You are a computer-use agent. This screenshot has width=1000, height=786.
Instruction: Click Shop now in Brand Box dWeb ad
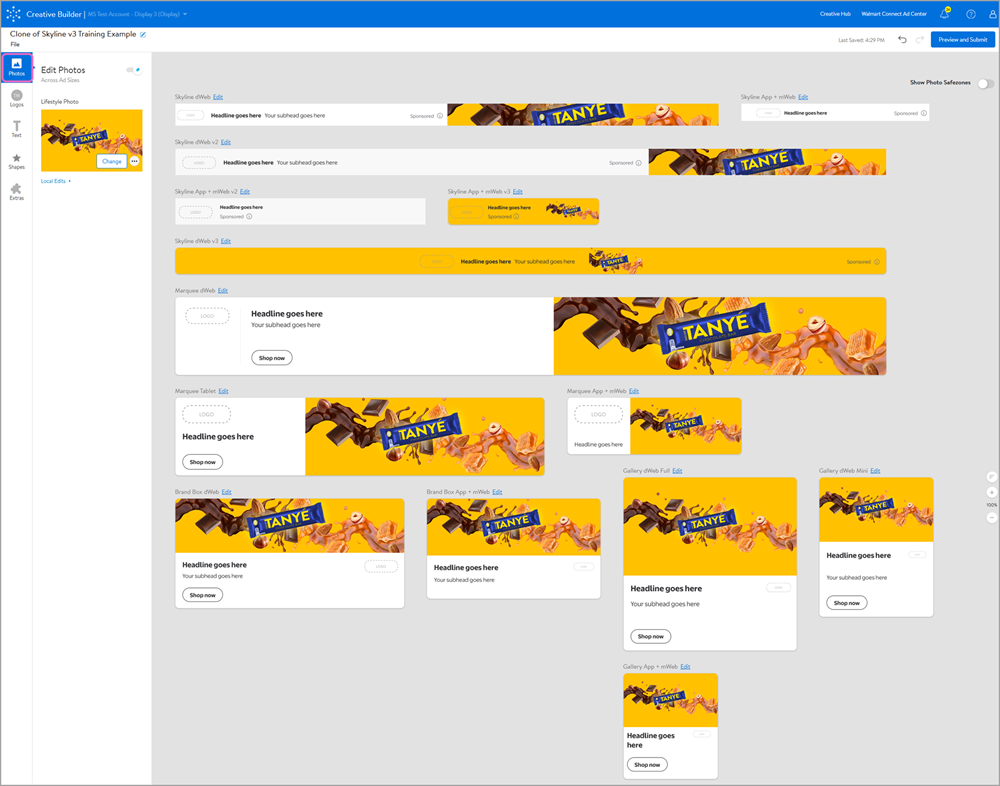(x=203, y=595)
